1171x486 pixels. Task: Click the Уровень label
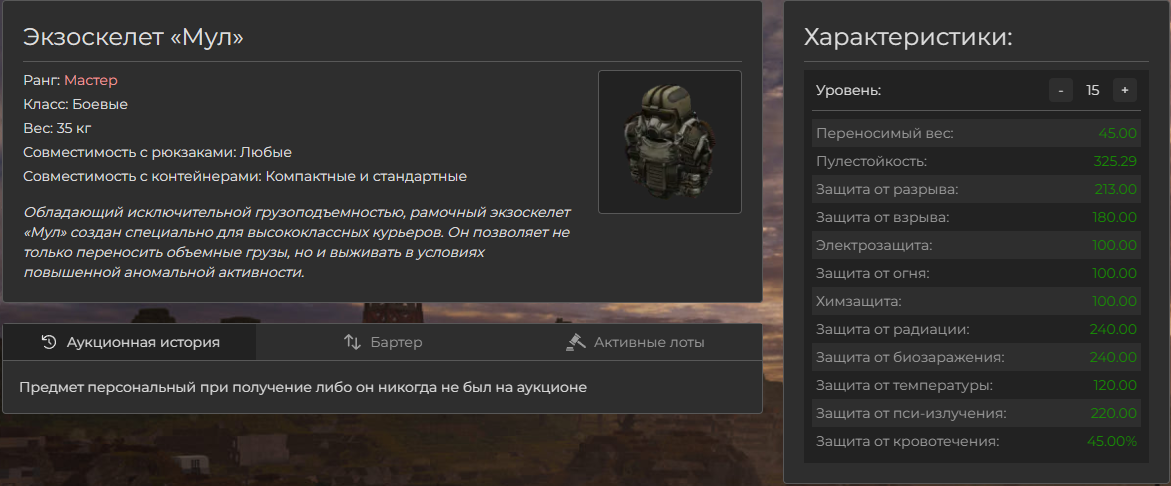pyautogui.click(x=848, y=90)
